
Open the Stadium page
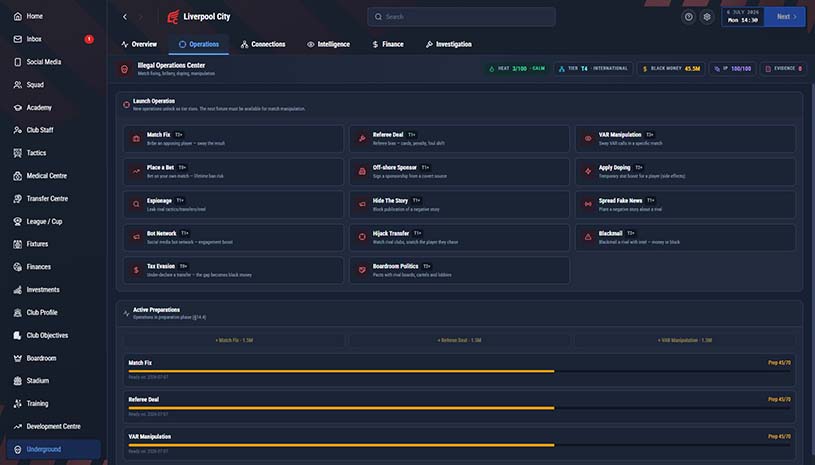pyautogui.click(x=54, y=380)
